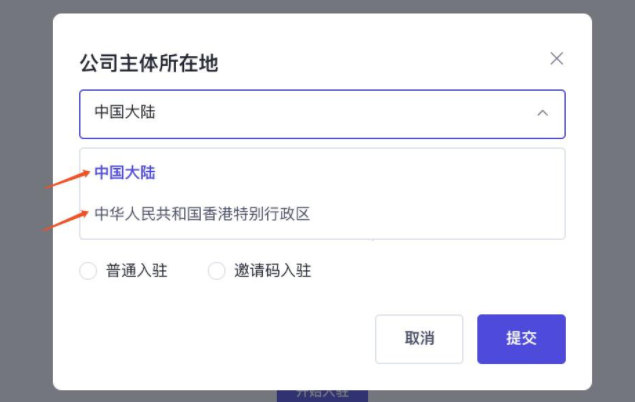Open the 公司主体所在地 select box showing 中国大陆
Viewport: 635px width, 402px height.
322,114
